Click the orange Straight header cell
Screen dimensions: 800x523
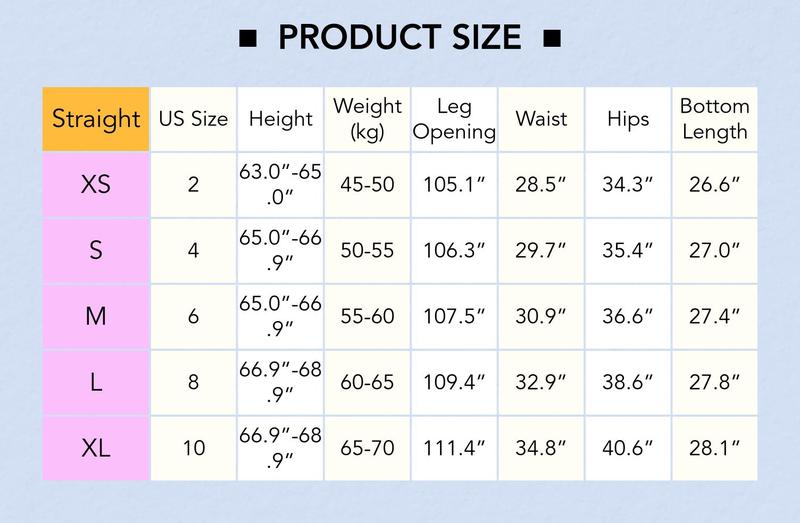[96, 119]
